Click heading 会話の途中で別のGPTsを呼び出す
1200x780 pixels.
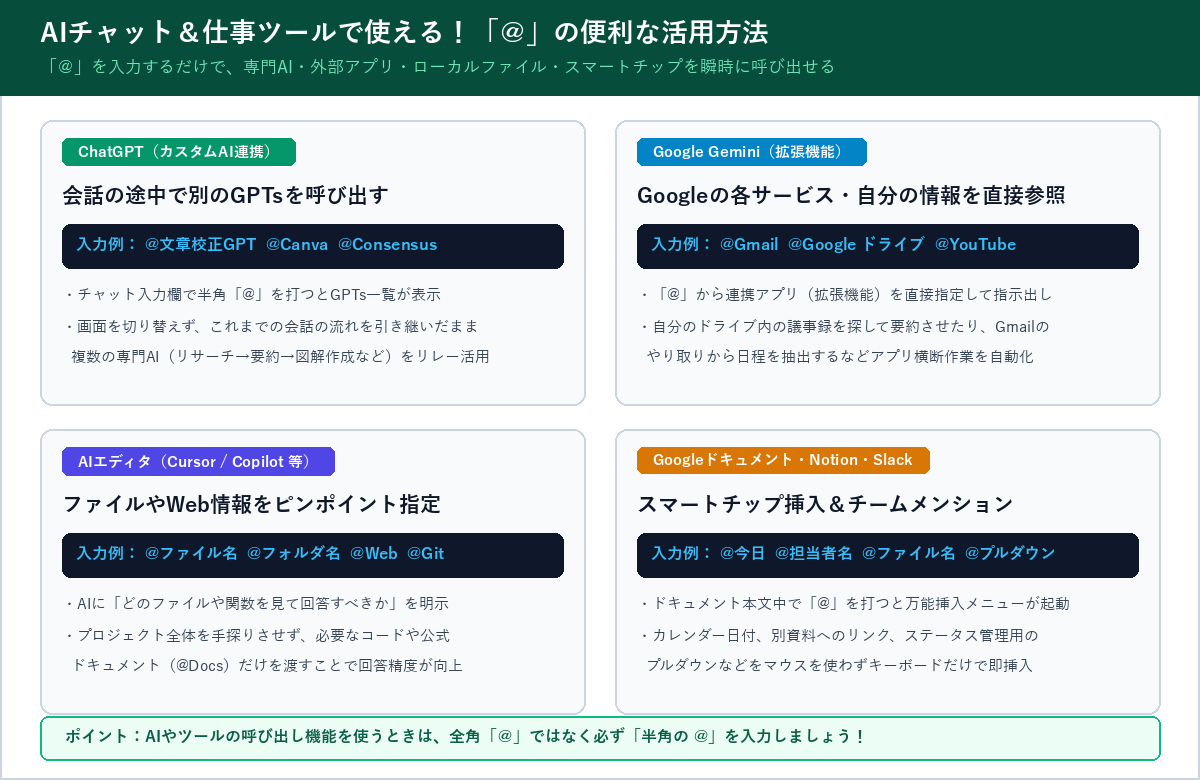[225, 195]
